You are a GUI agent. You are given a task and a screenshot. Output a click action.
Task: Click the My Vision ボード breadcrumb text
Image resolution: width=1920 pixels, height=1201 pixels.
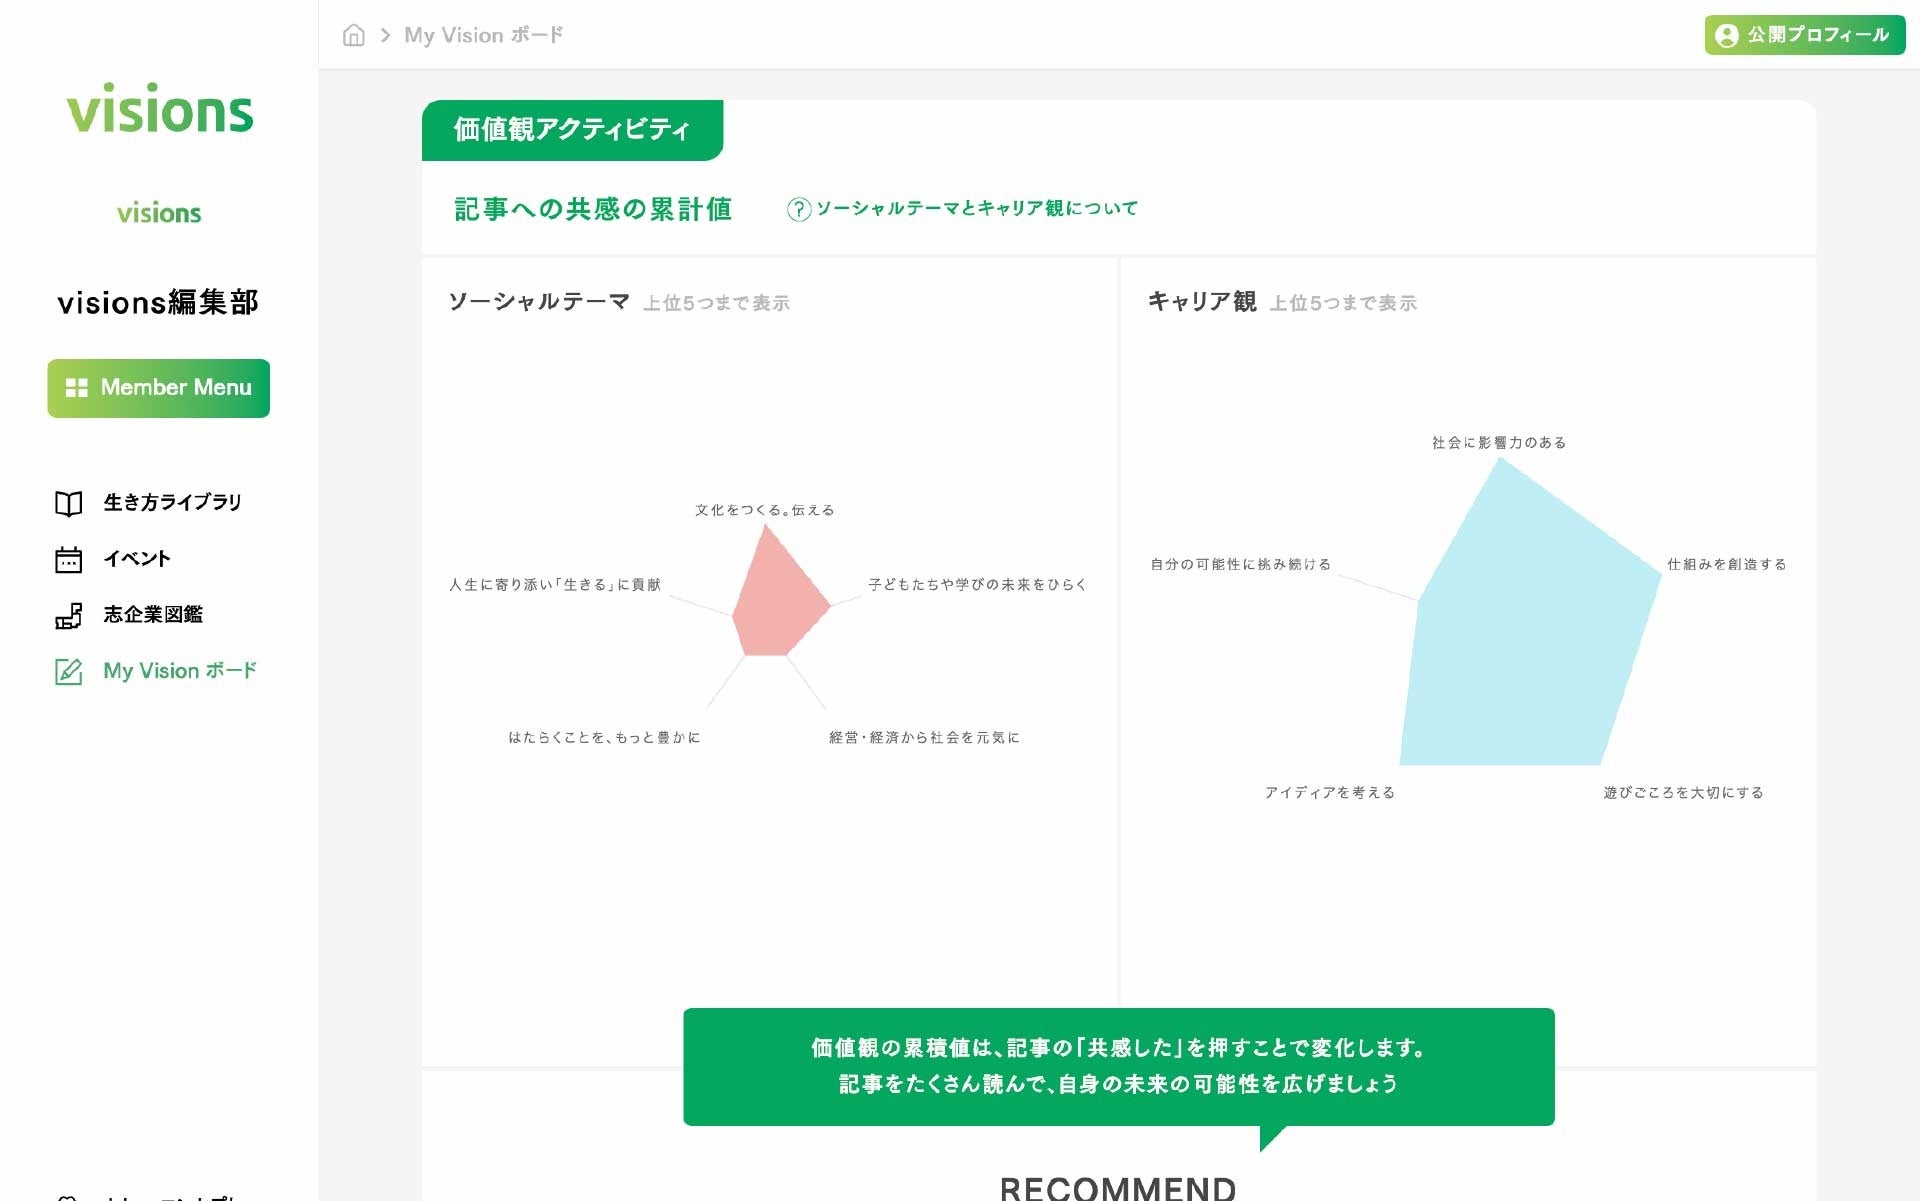483,35
